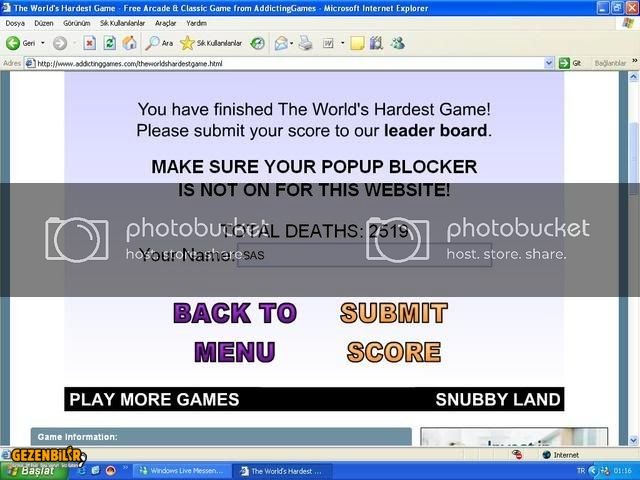
Task: Open the Geri back history dropdown arrow
Action: 42,43
